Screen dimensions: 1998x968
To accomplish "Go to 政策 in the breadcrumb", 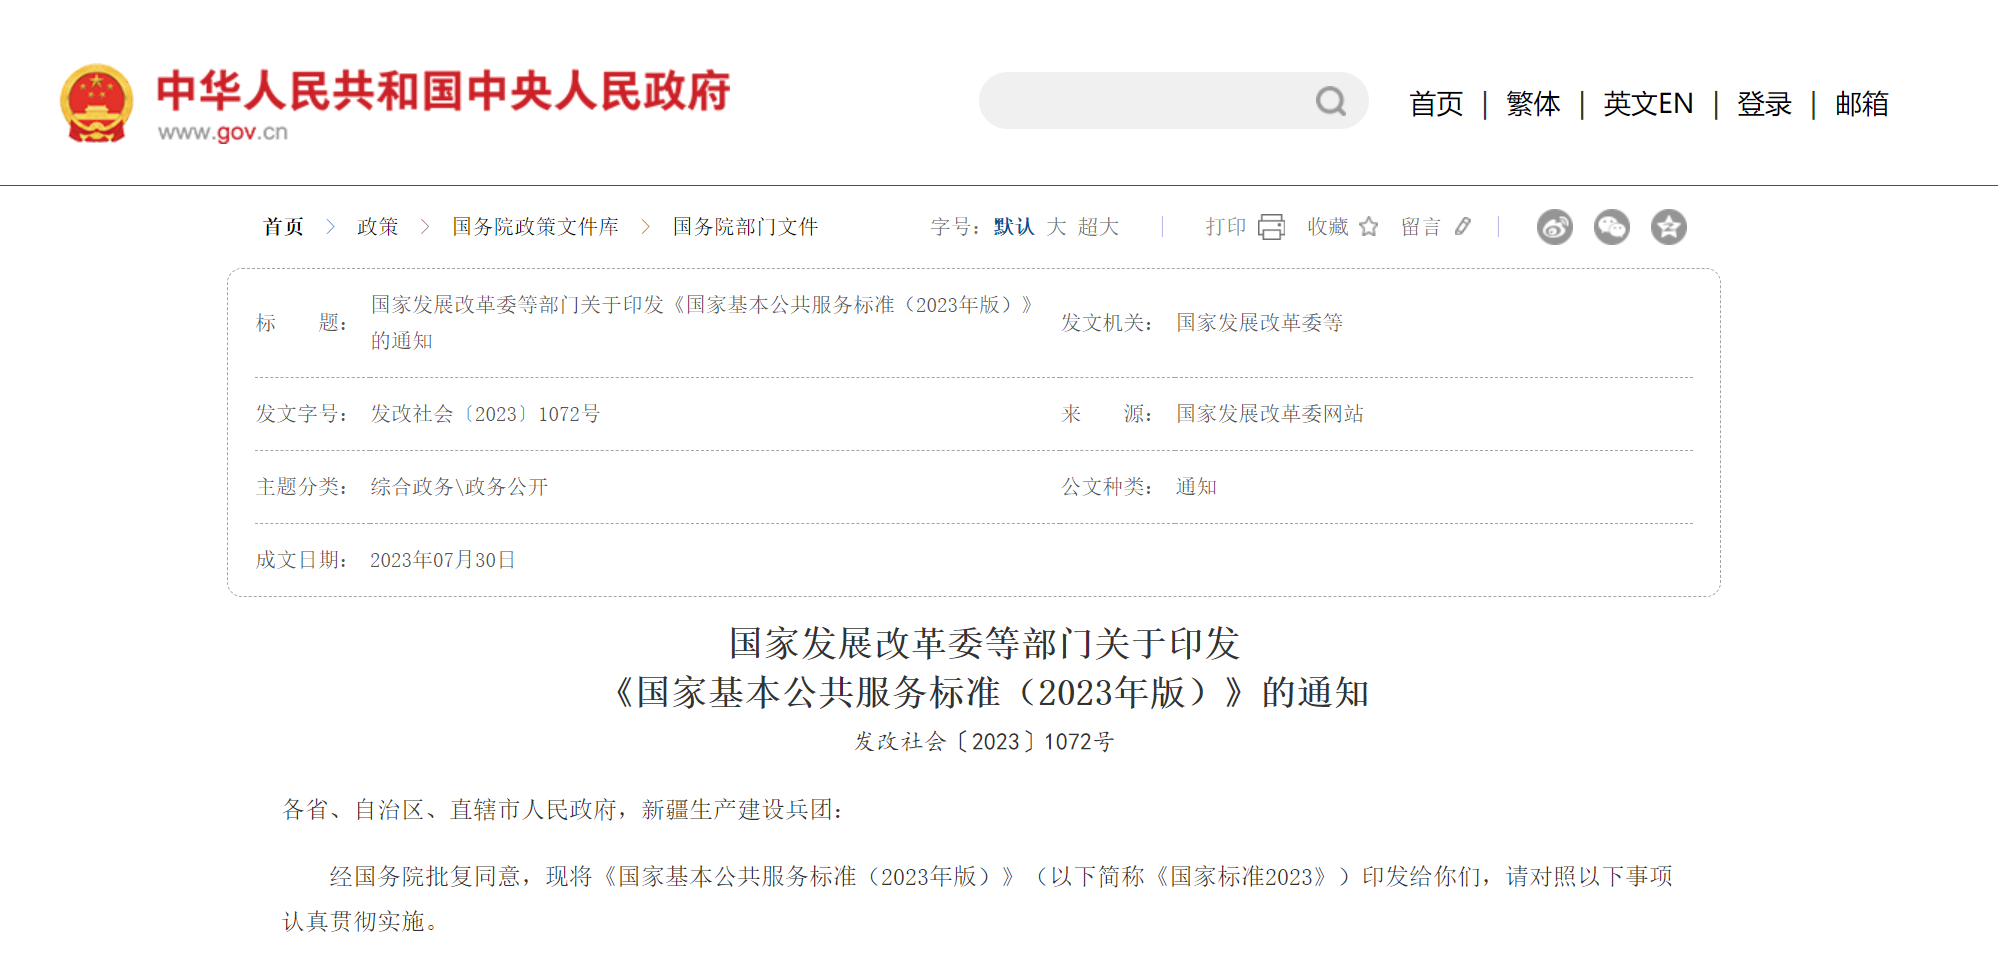I will coord(377,227).
